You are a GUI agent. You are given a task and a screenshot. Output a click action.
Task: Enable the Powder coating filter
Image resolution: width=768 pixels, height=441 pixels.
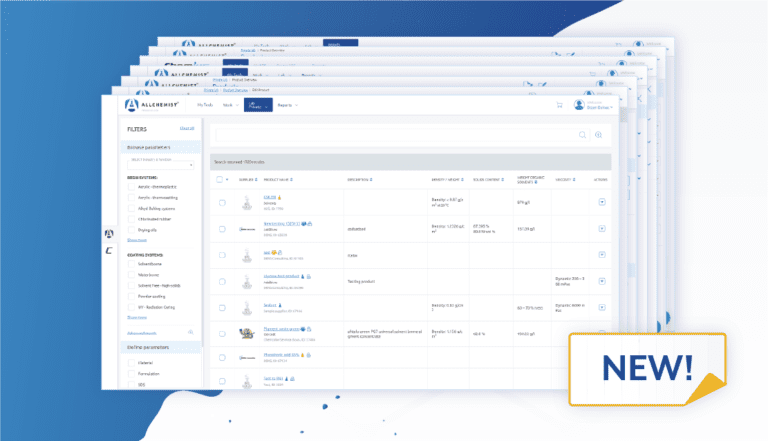(x=131, y=296)
